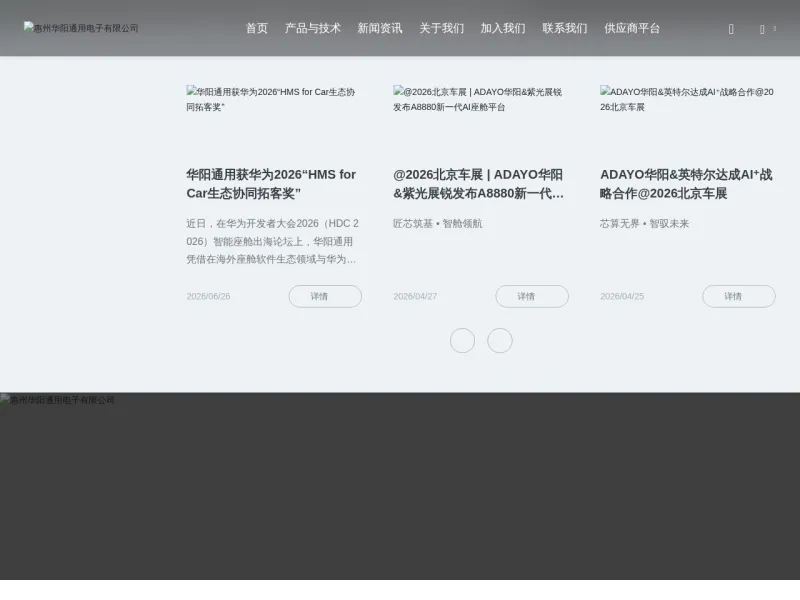Open headline @2026北京车展 ADAYO华阳&紫光展锐
Viewport: 800px width, 600px height.
479,184
